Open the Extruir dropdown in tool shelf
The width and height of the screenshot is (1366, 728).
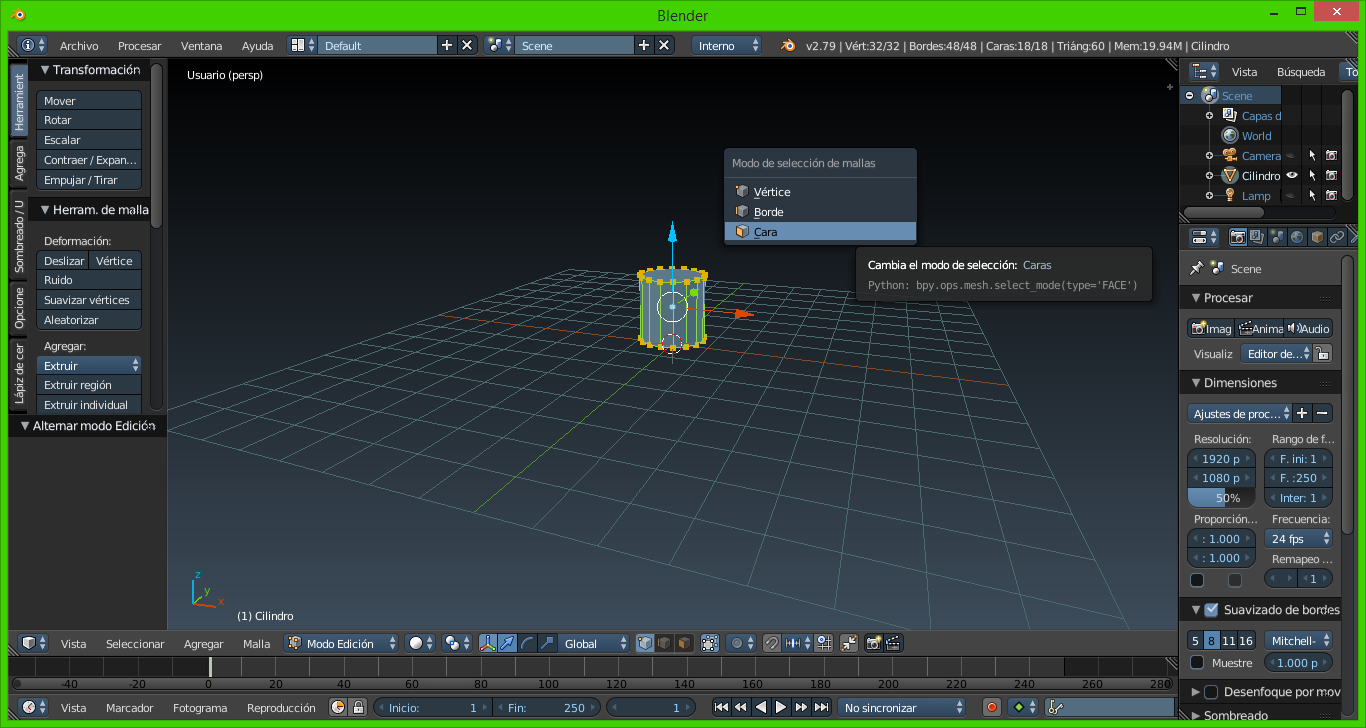(89, 366)
